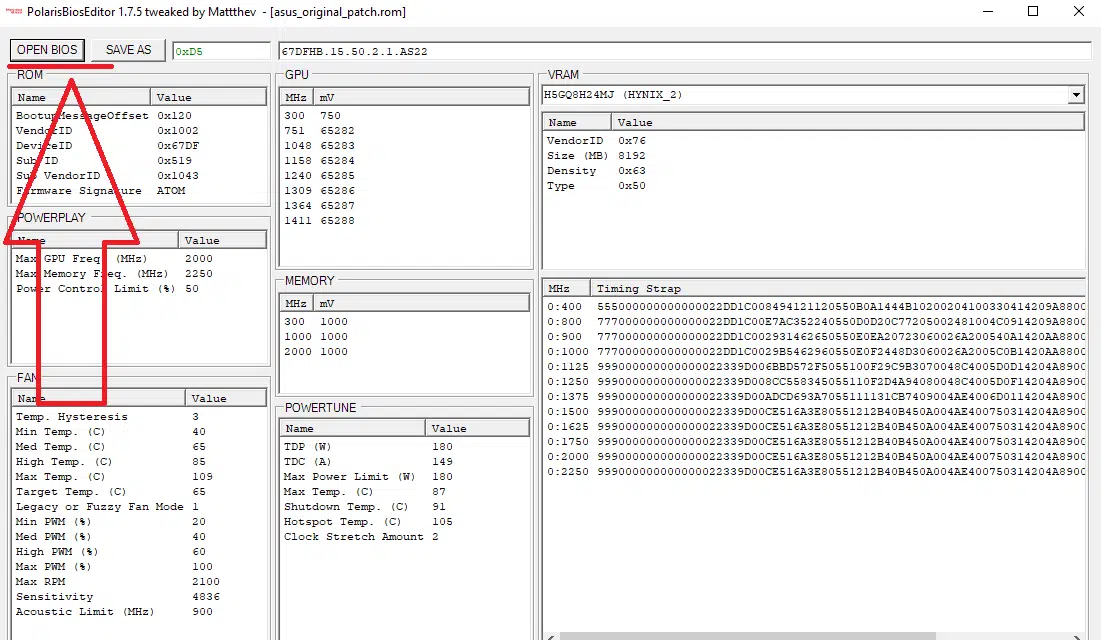The image size is (1101, 640).
Task: Click the Value column header in POWERPLAY
Action: coord(222,240)
